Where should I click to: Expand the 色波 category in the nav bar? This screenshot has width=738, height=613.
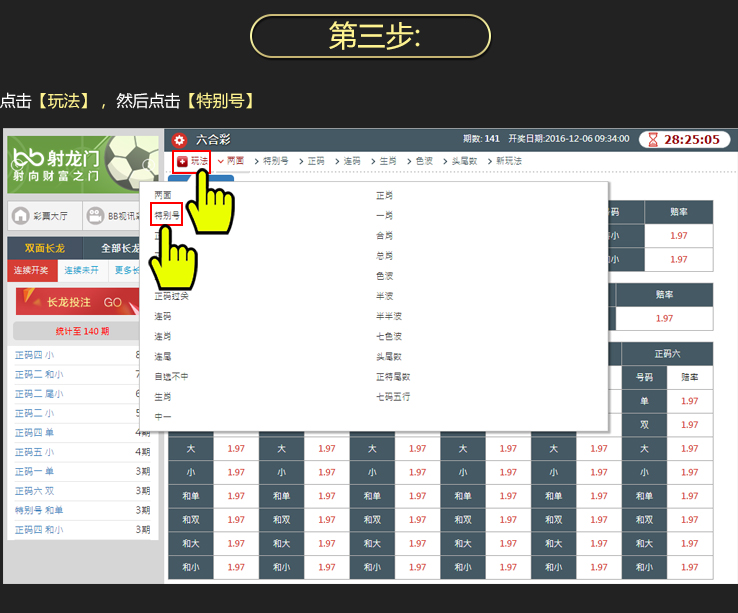(x=422, y=161)
